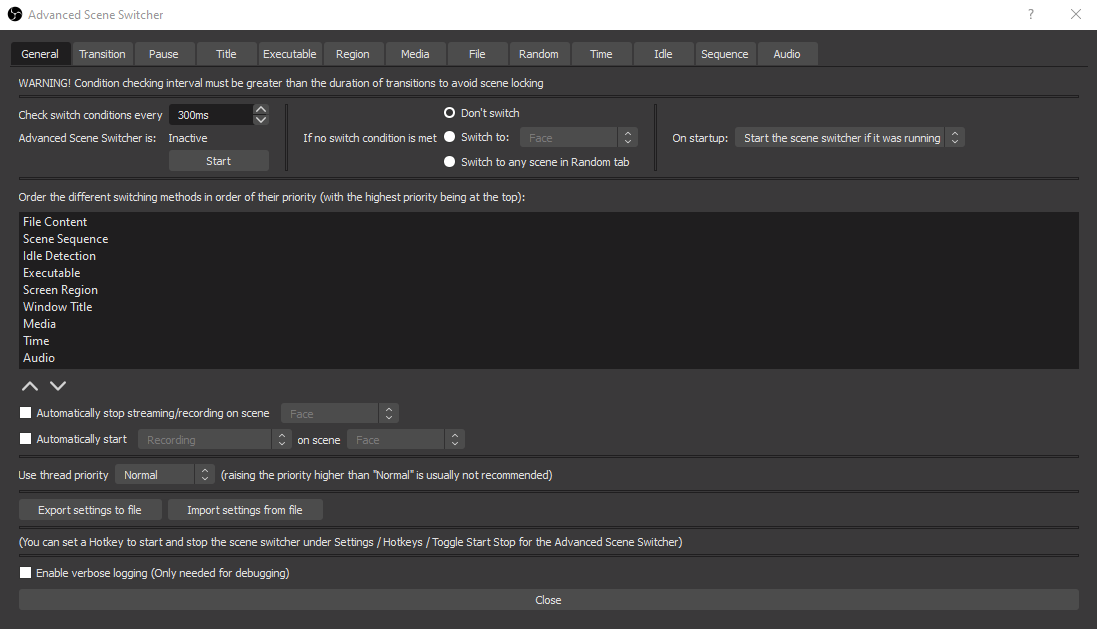Open the On startup behavior dropdown

pos(849,138)
